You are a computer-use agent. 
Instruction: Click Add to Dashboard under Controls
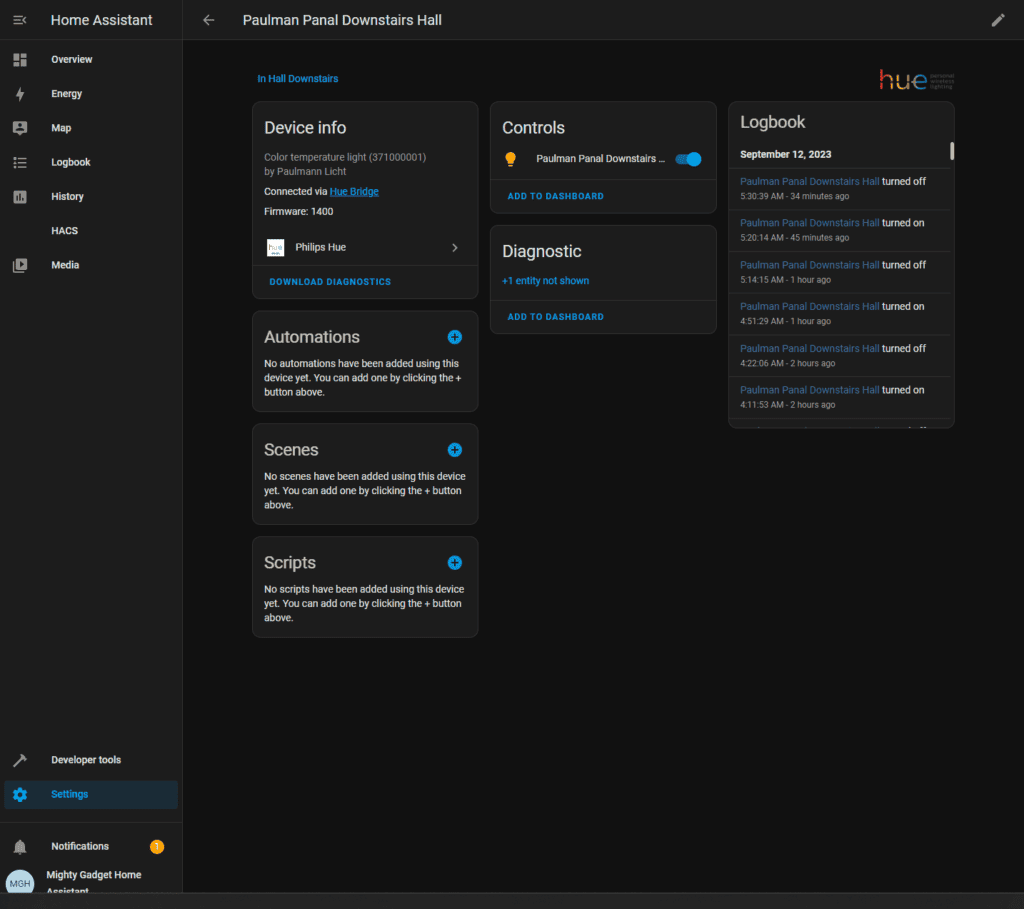[x=555, y=196]
